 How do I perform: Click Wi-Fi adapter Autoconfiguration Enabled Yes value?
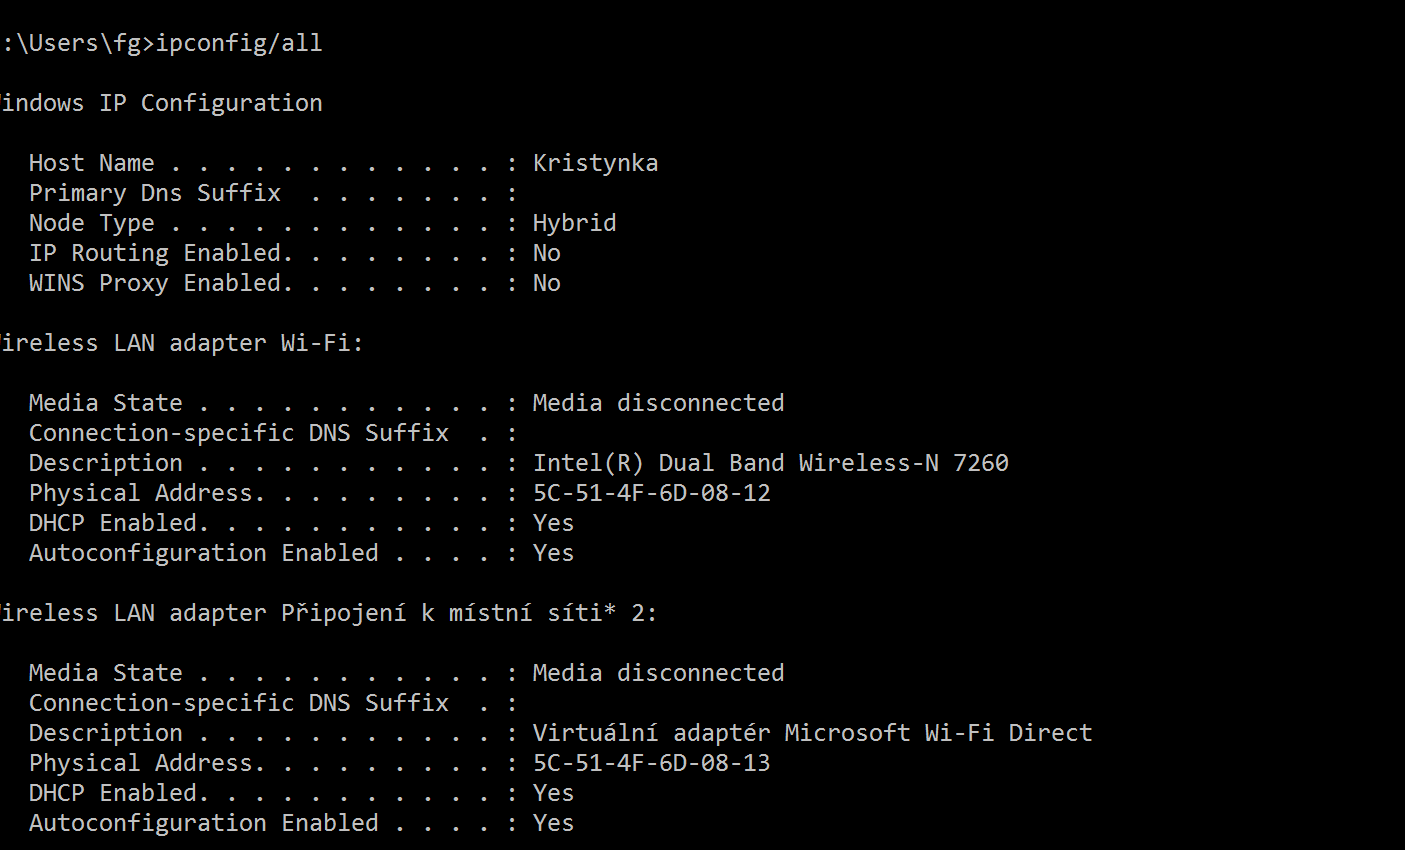click(x=553, y=553)
